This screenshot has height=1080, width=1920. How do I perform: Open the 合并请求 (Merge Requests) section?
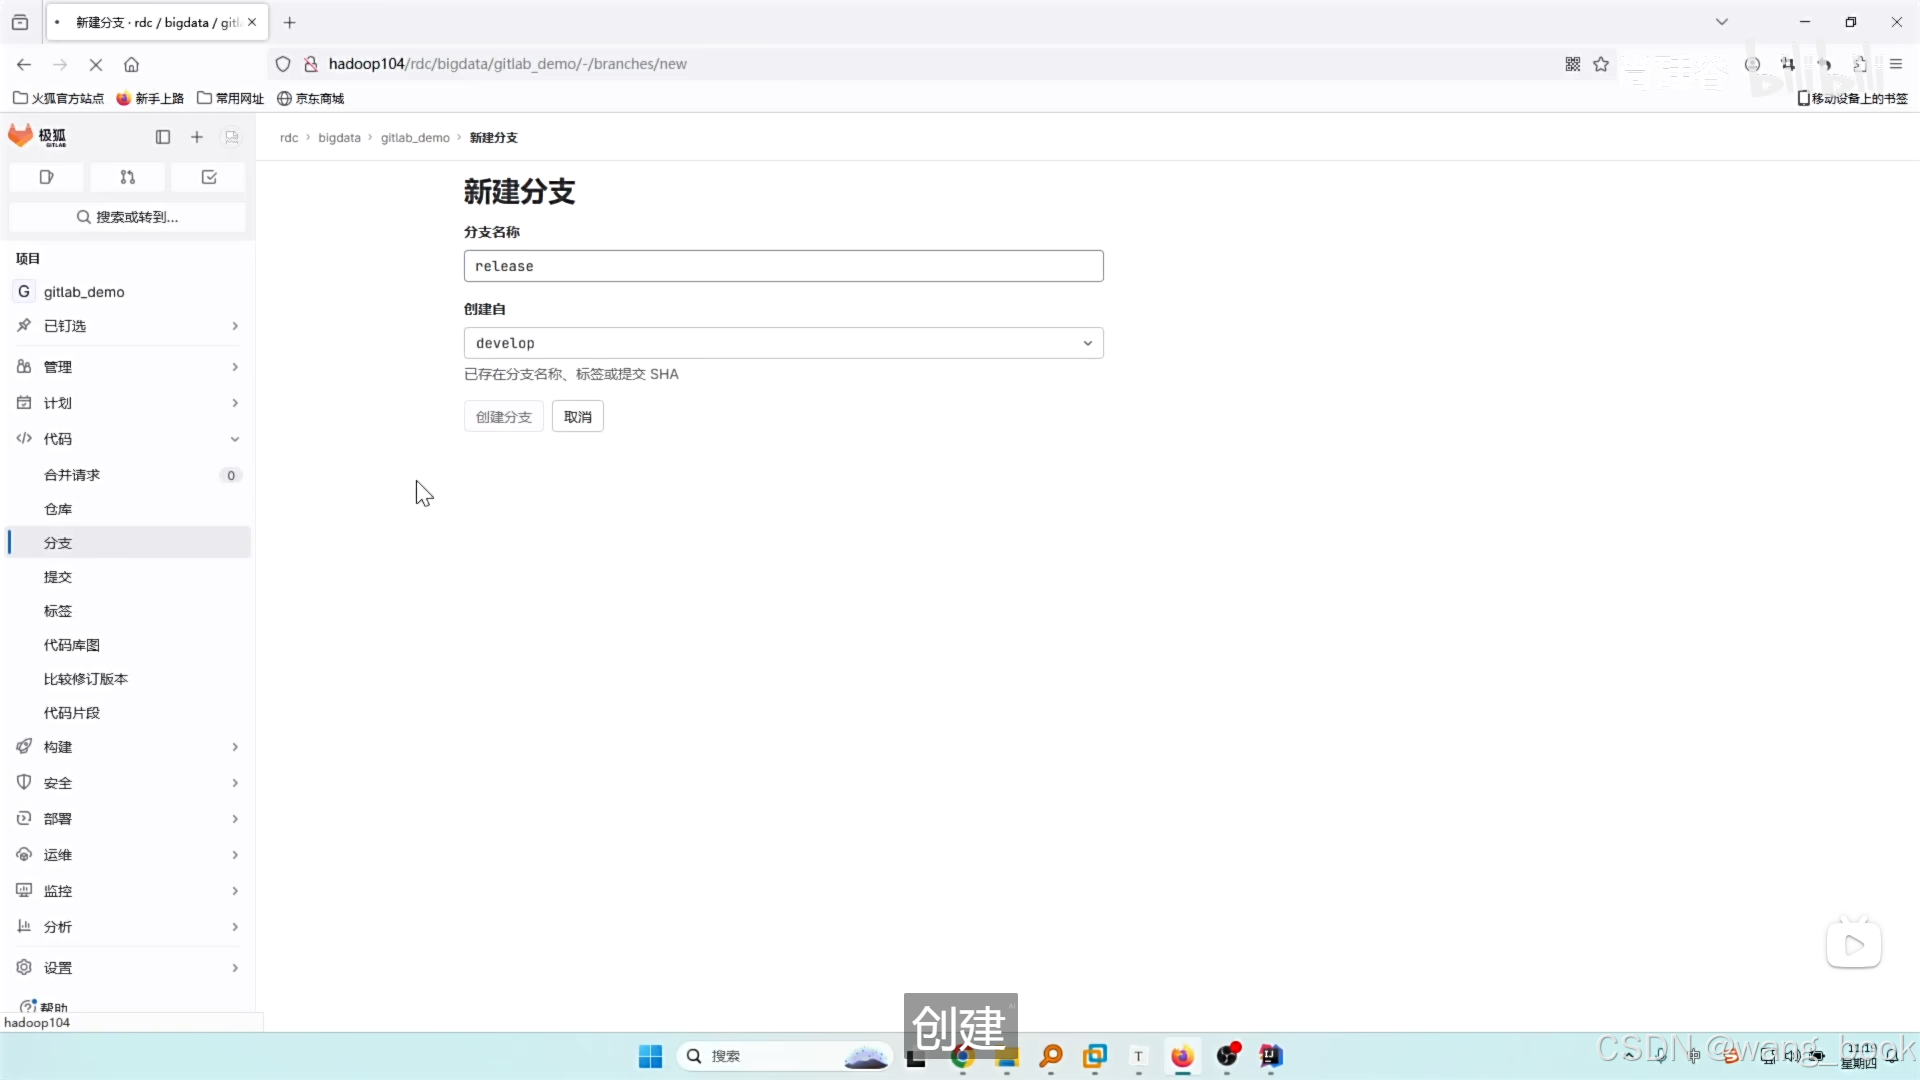click(x=73, y=473)
